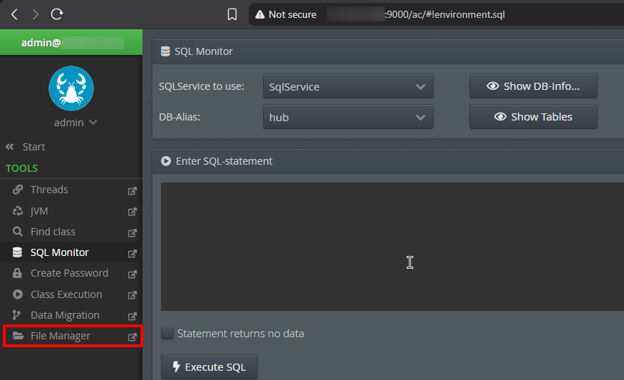Open the File Manager tool

[60, 336]
